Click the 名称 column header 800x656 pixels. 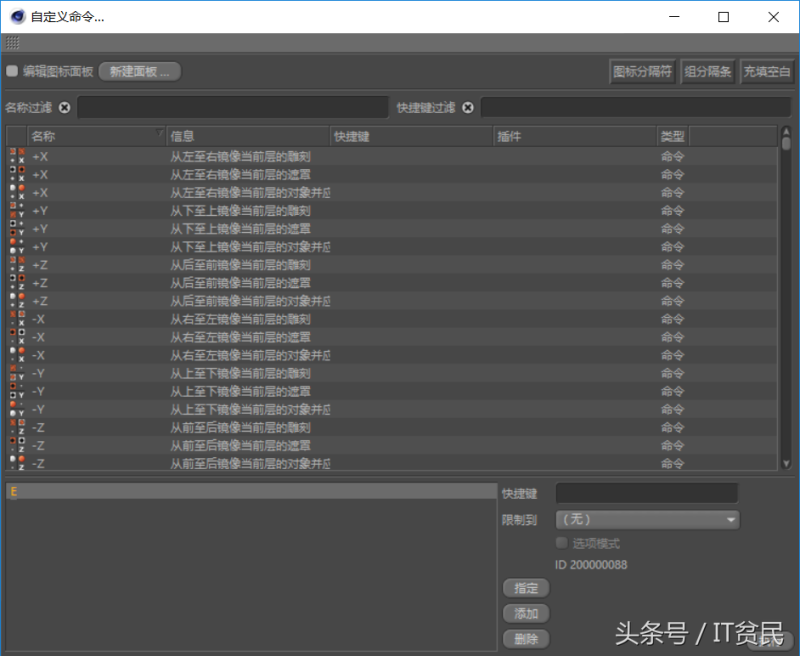coord(80,135)
